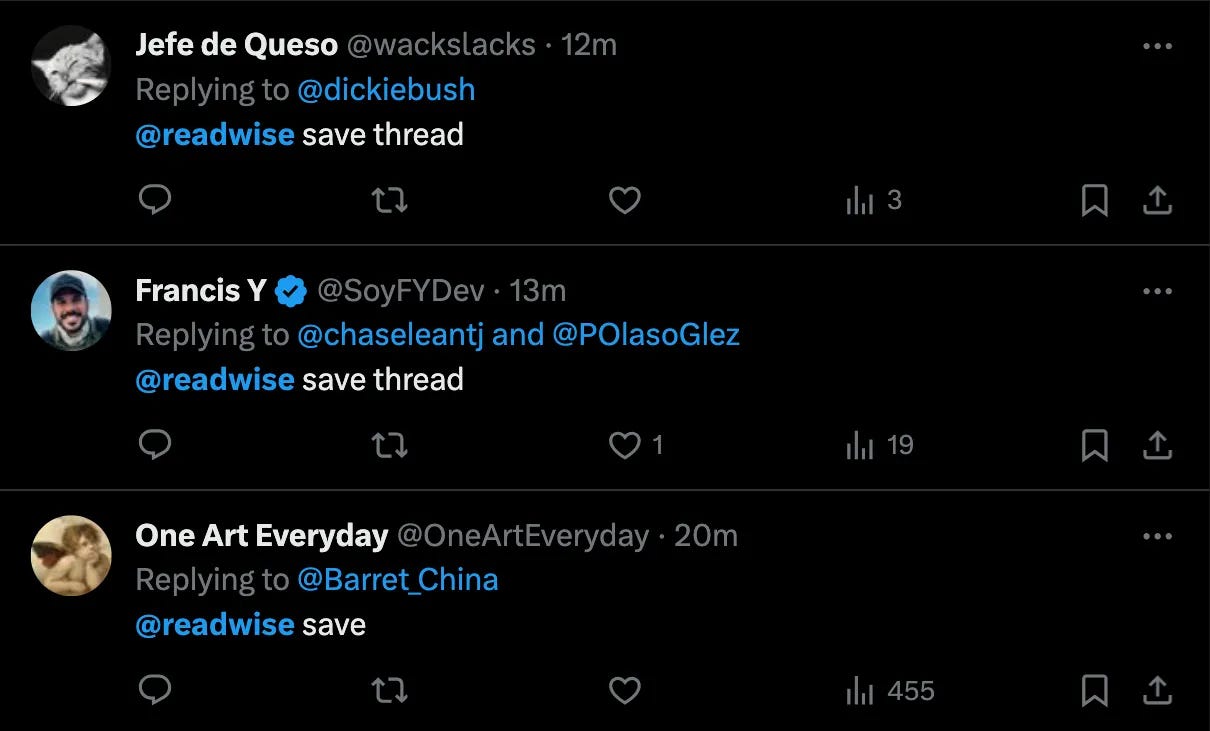This screenshot has height=731, width=1210.
Task: Open the @POlasoGlez mention link
Action: click(x=646, y=335)
